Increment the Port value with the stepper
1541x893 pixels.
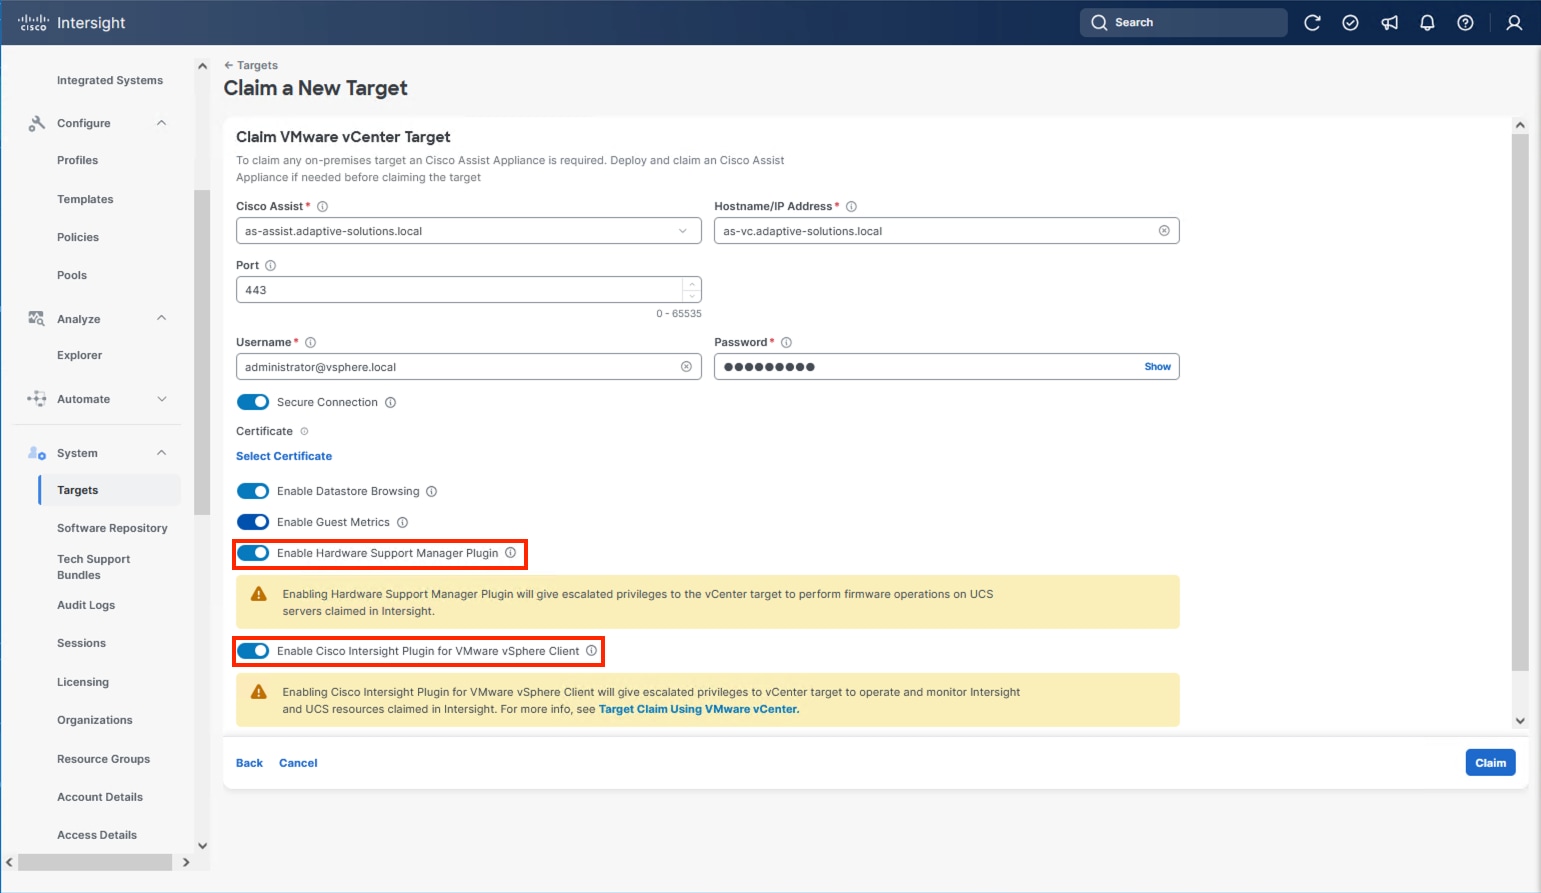tap(691, 284)
